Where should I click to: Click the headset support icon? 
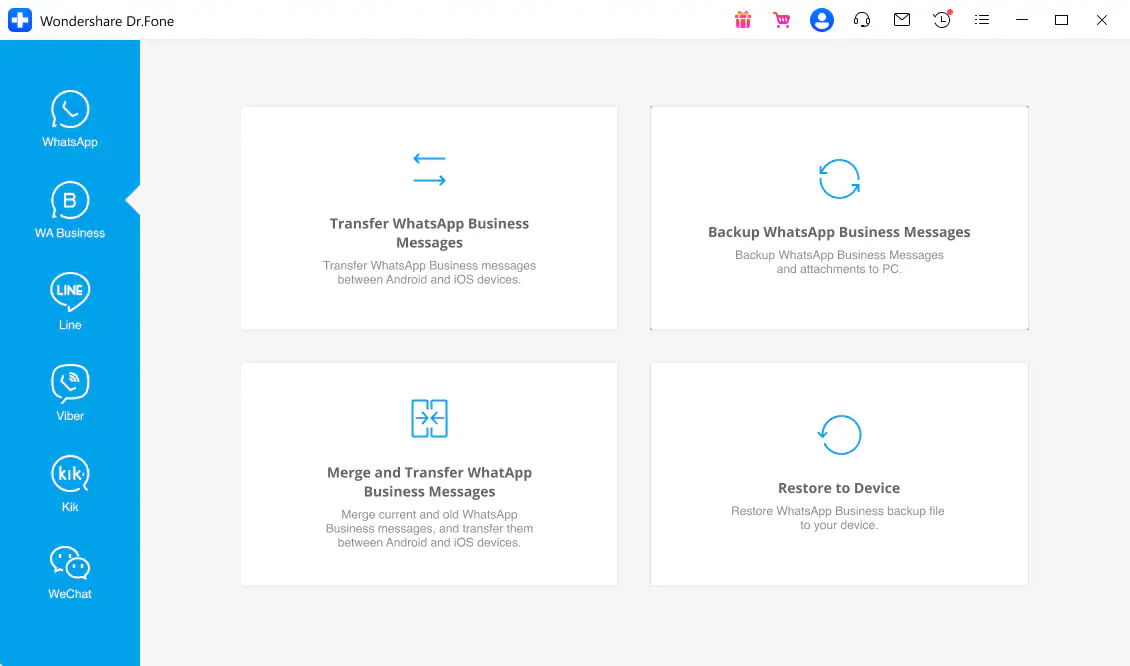click(862, 20)
